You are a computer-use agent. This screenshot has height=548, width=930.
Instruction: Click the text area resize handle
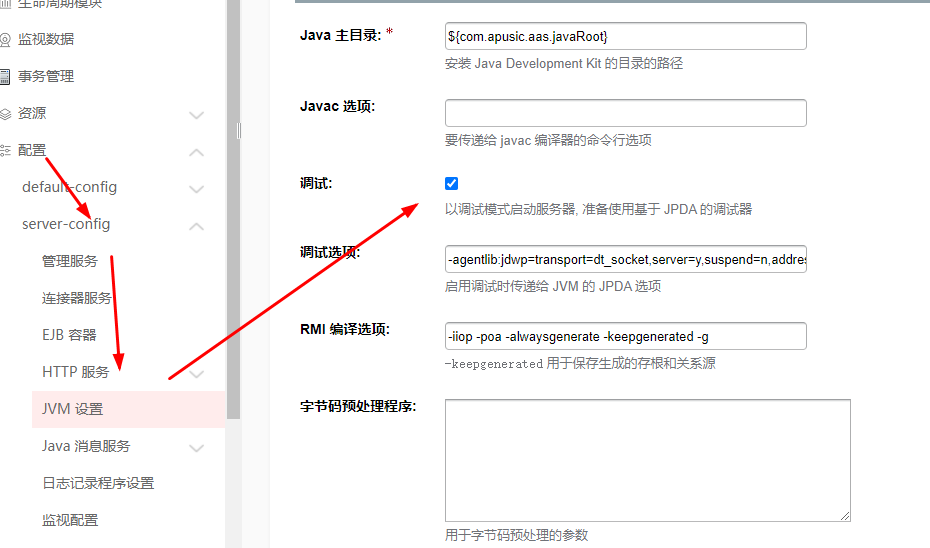845,516
